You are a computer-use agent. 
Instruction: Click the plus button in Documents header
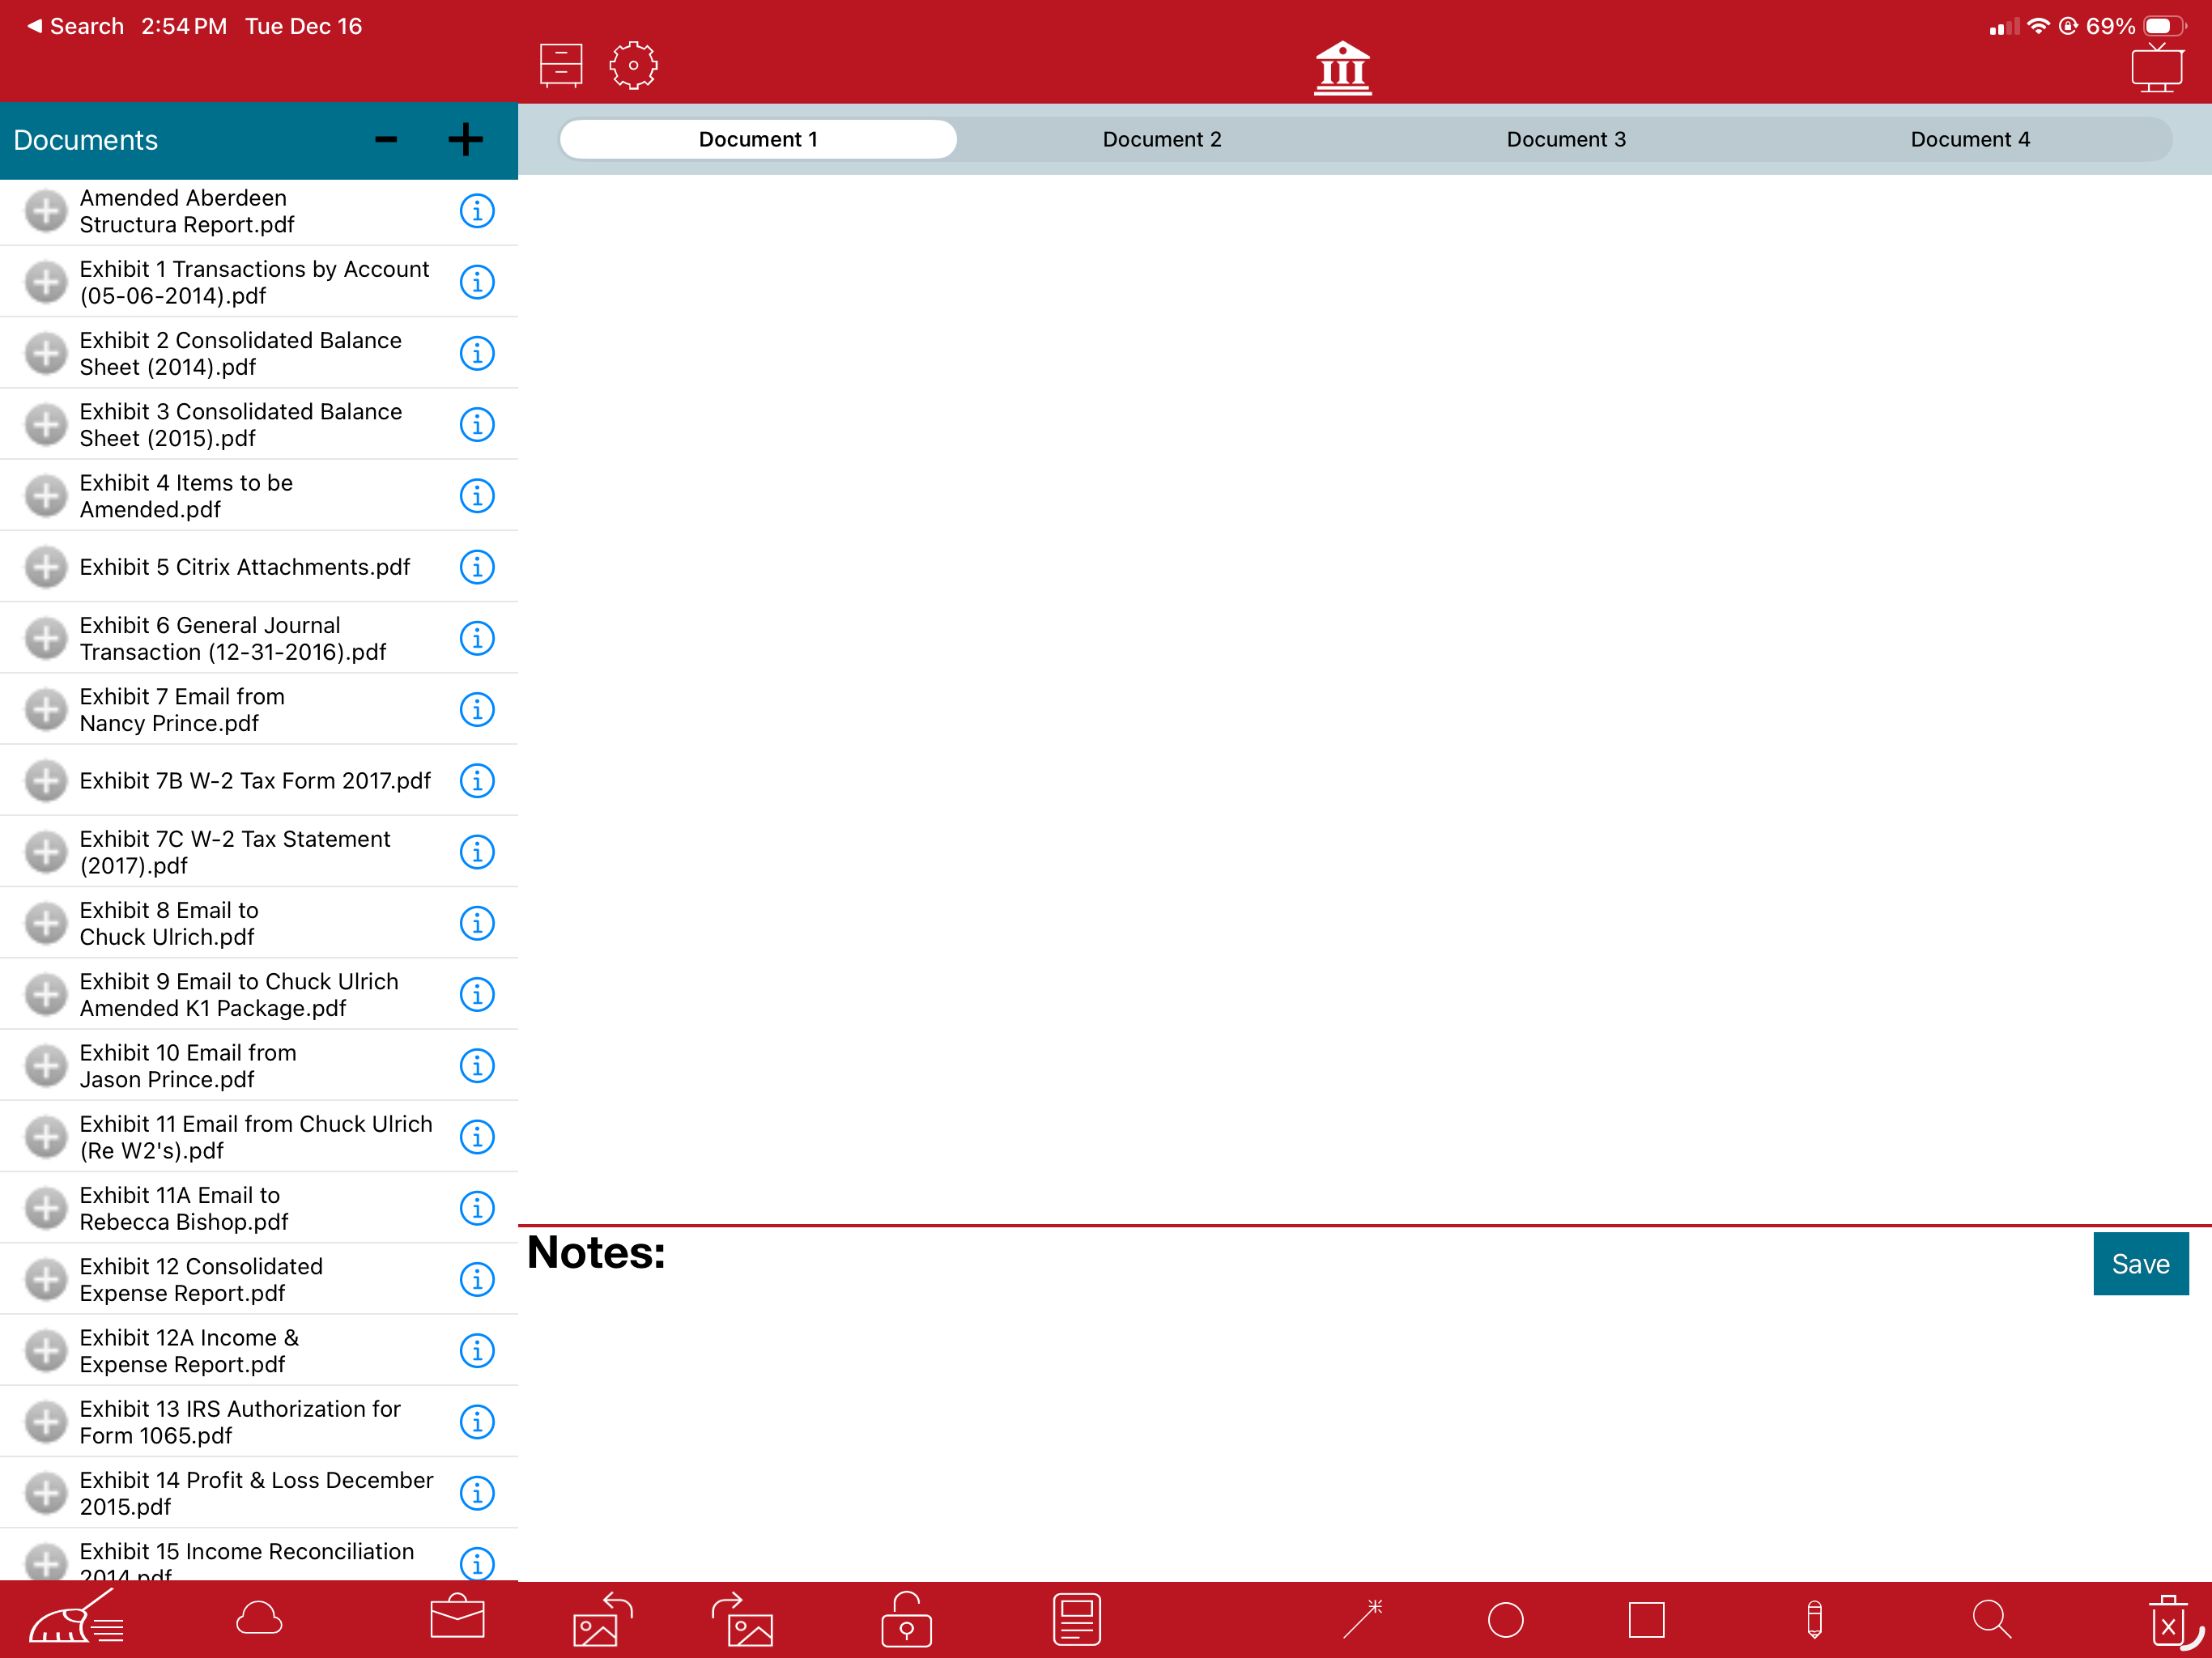point(465,140)
